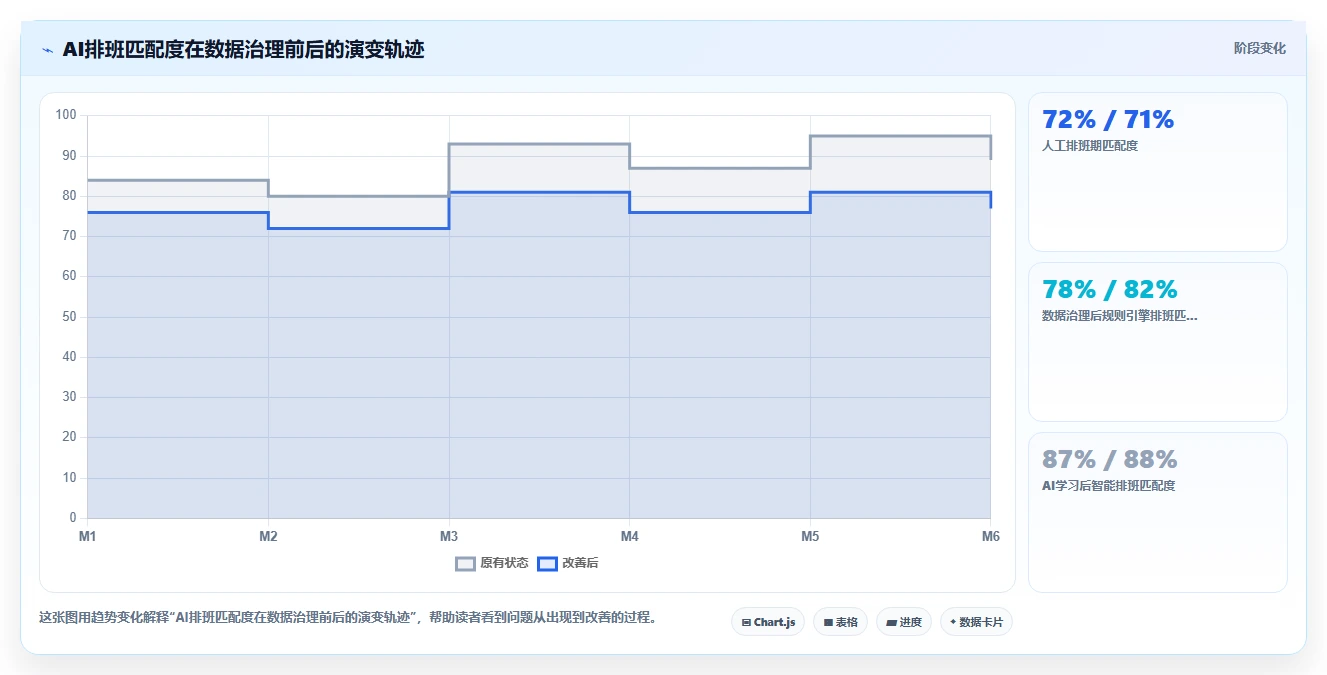The width and height of the screenshot is (1327, 675).
Task: Click the icon inside the 进度 tag
Action: [891, 622]
